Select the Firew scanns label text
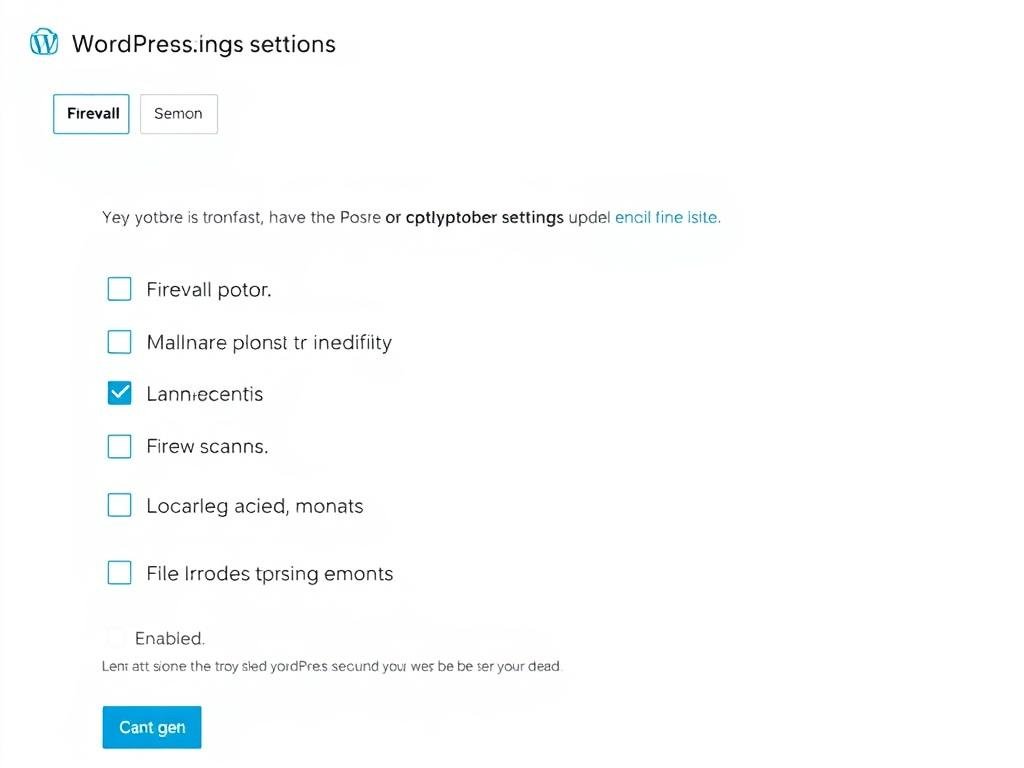 tap(206, 446)
